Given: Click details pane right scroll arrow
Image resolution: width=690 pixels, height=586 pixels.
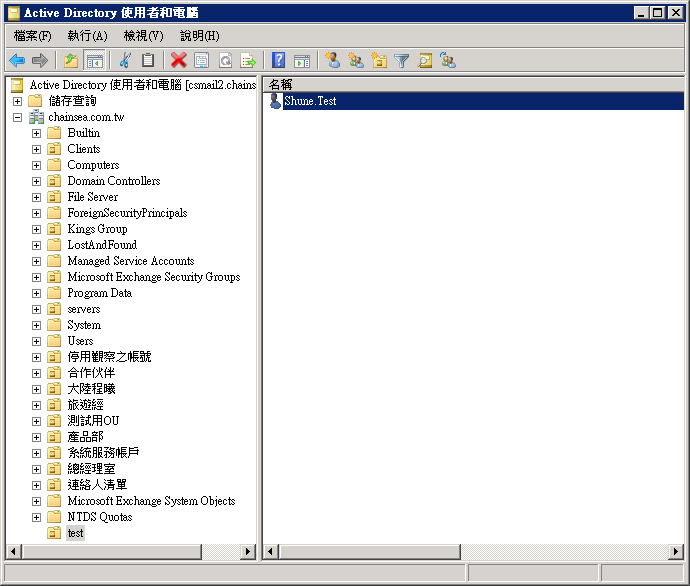Looking at the screenshot, I should (675, 551).
